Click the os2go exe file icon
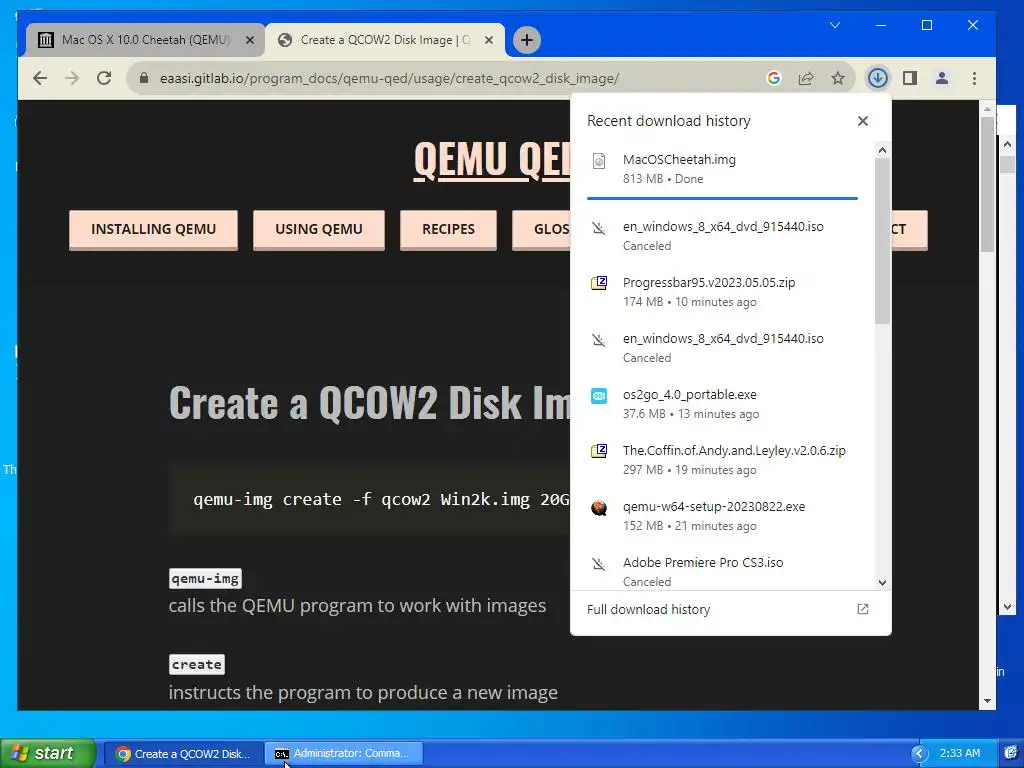This screenshot has width=1024, height=768. click(599, 396)
